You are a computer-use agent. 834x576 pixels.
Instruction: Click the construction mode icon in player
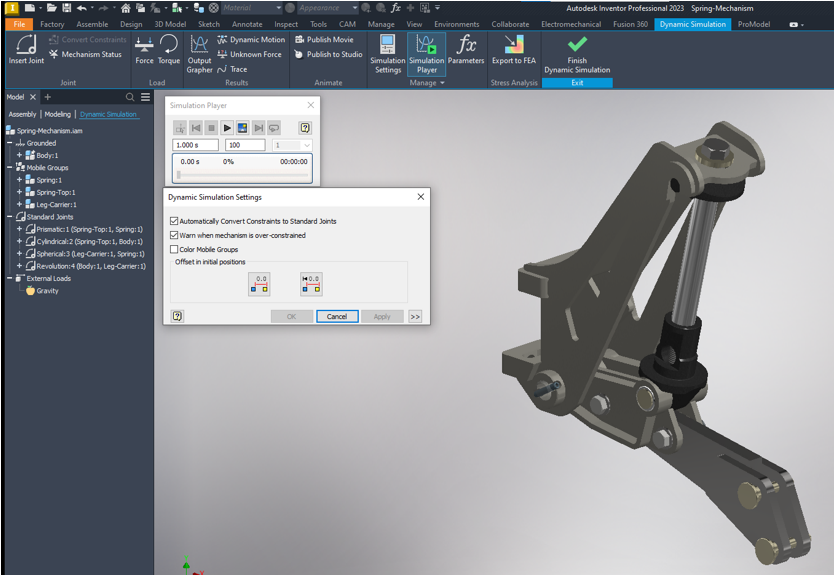pos(180,128)
